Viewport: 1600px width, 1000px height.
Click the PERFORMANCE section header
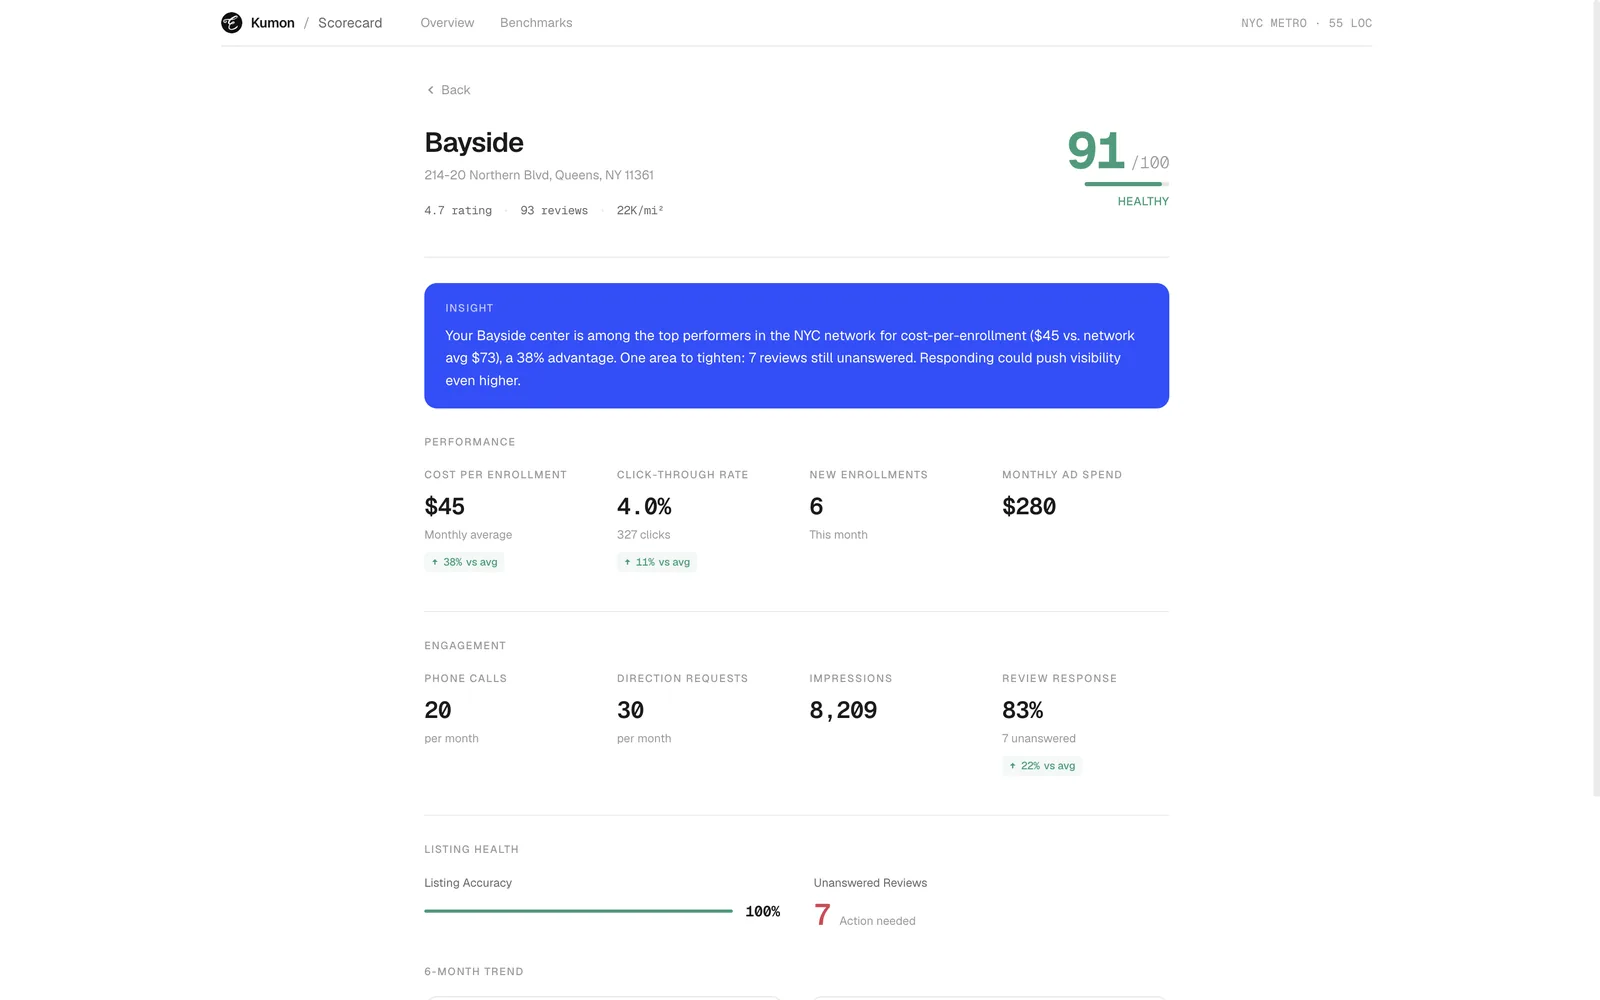(x=470, y=442)
